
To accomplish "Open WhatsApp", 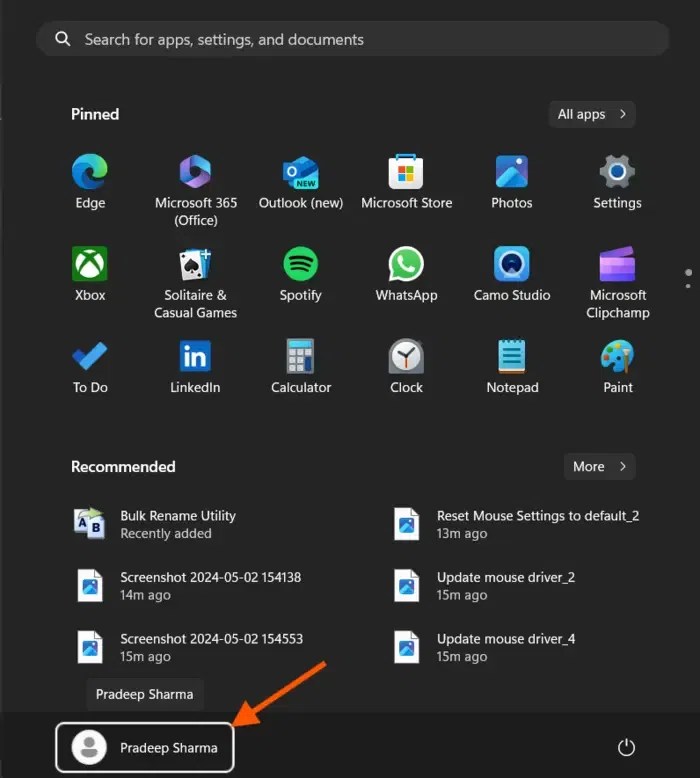I will tap(406, 274).
